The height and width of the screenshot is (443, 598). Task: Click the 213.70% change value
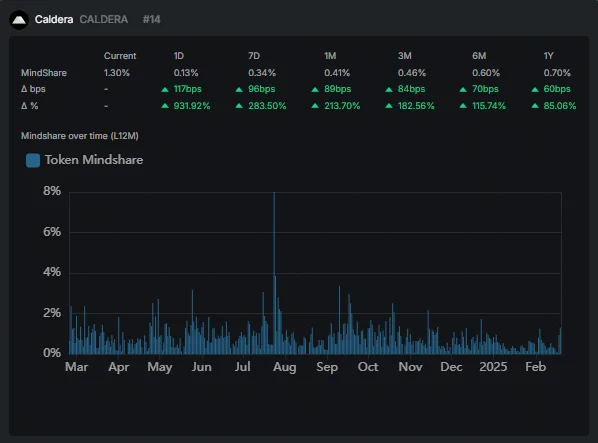(x=342, y=106)
